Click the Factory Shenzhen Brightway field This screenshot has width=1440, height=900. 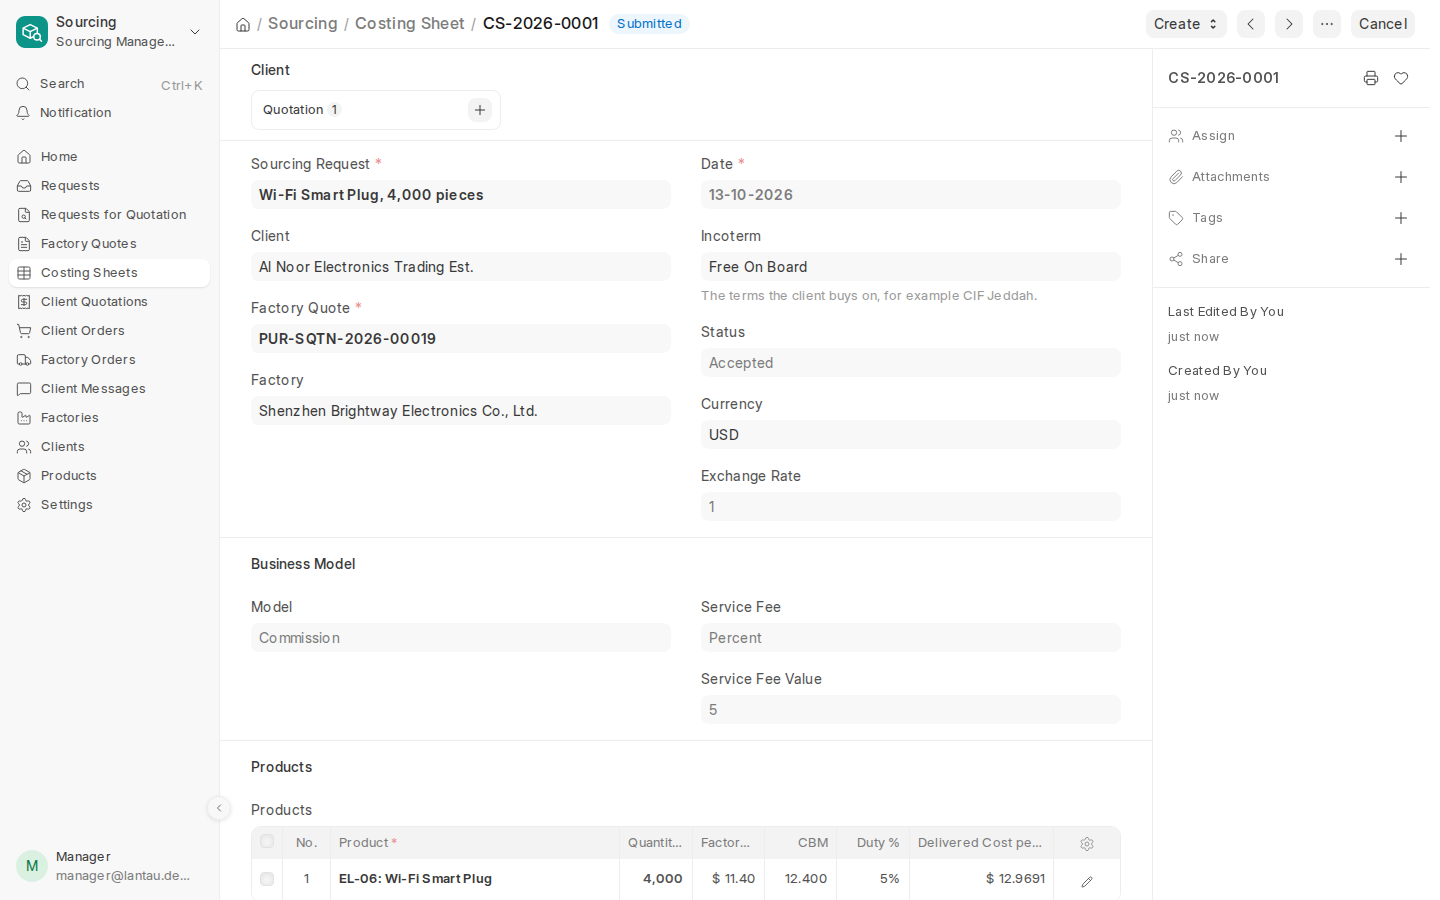461,411
